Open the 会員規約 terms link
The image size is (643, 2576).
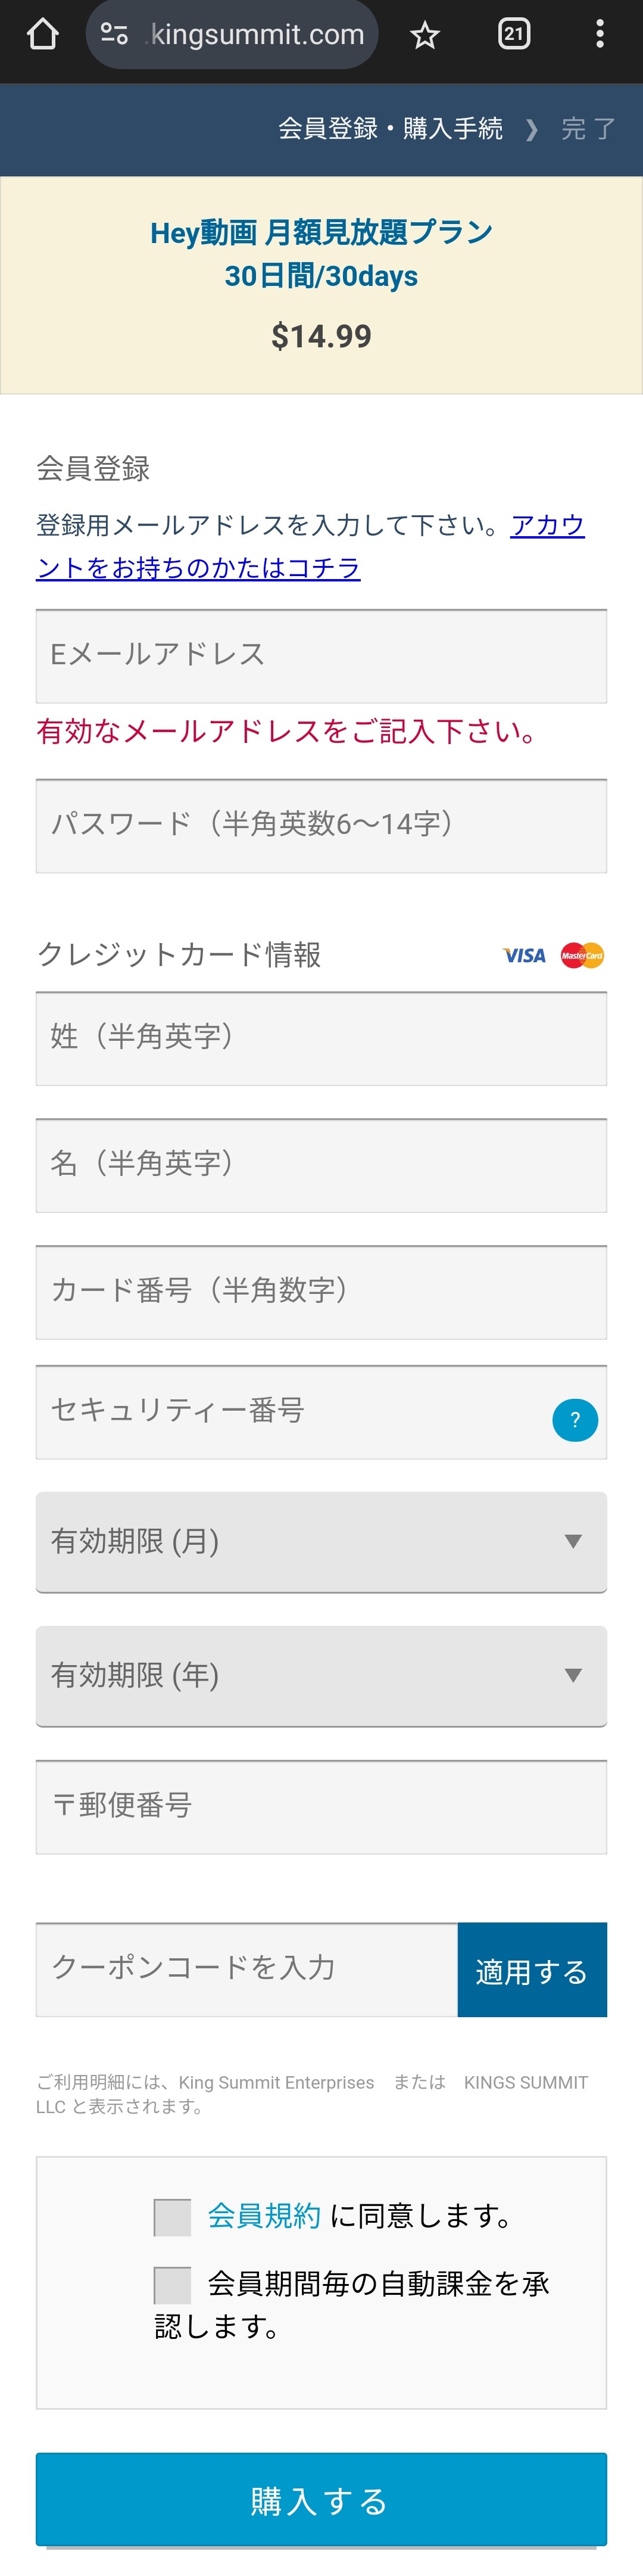[x=264, y=2216]
